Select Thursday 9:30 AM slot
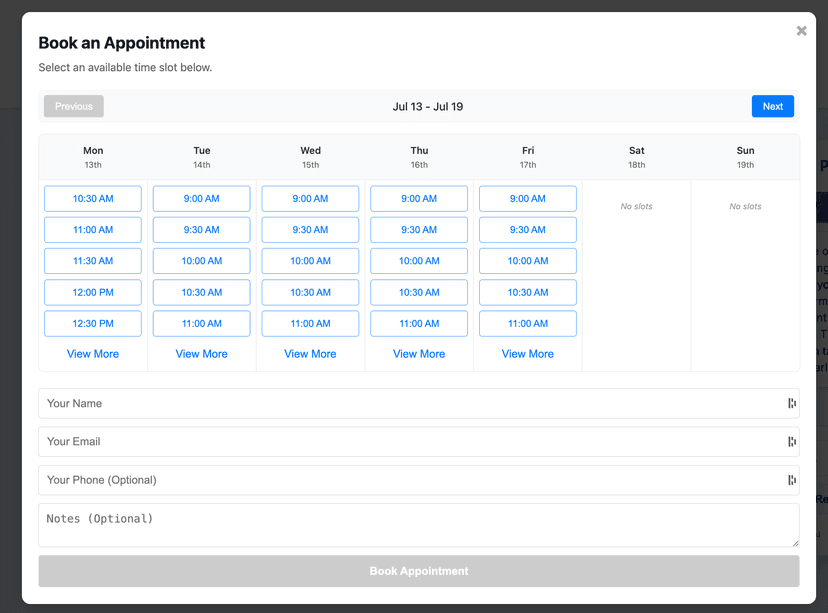828x613 pixels. tap(419, 230)
